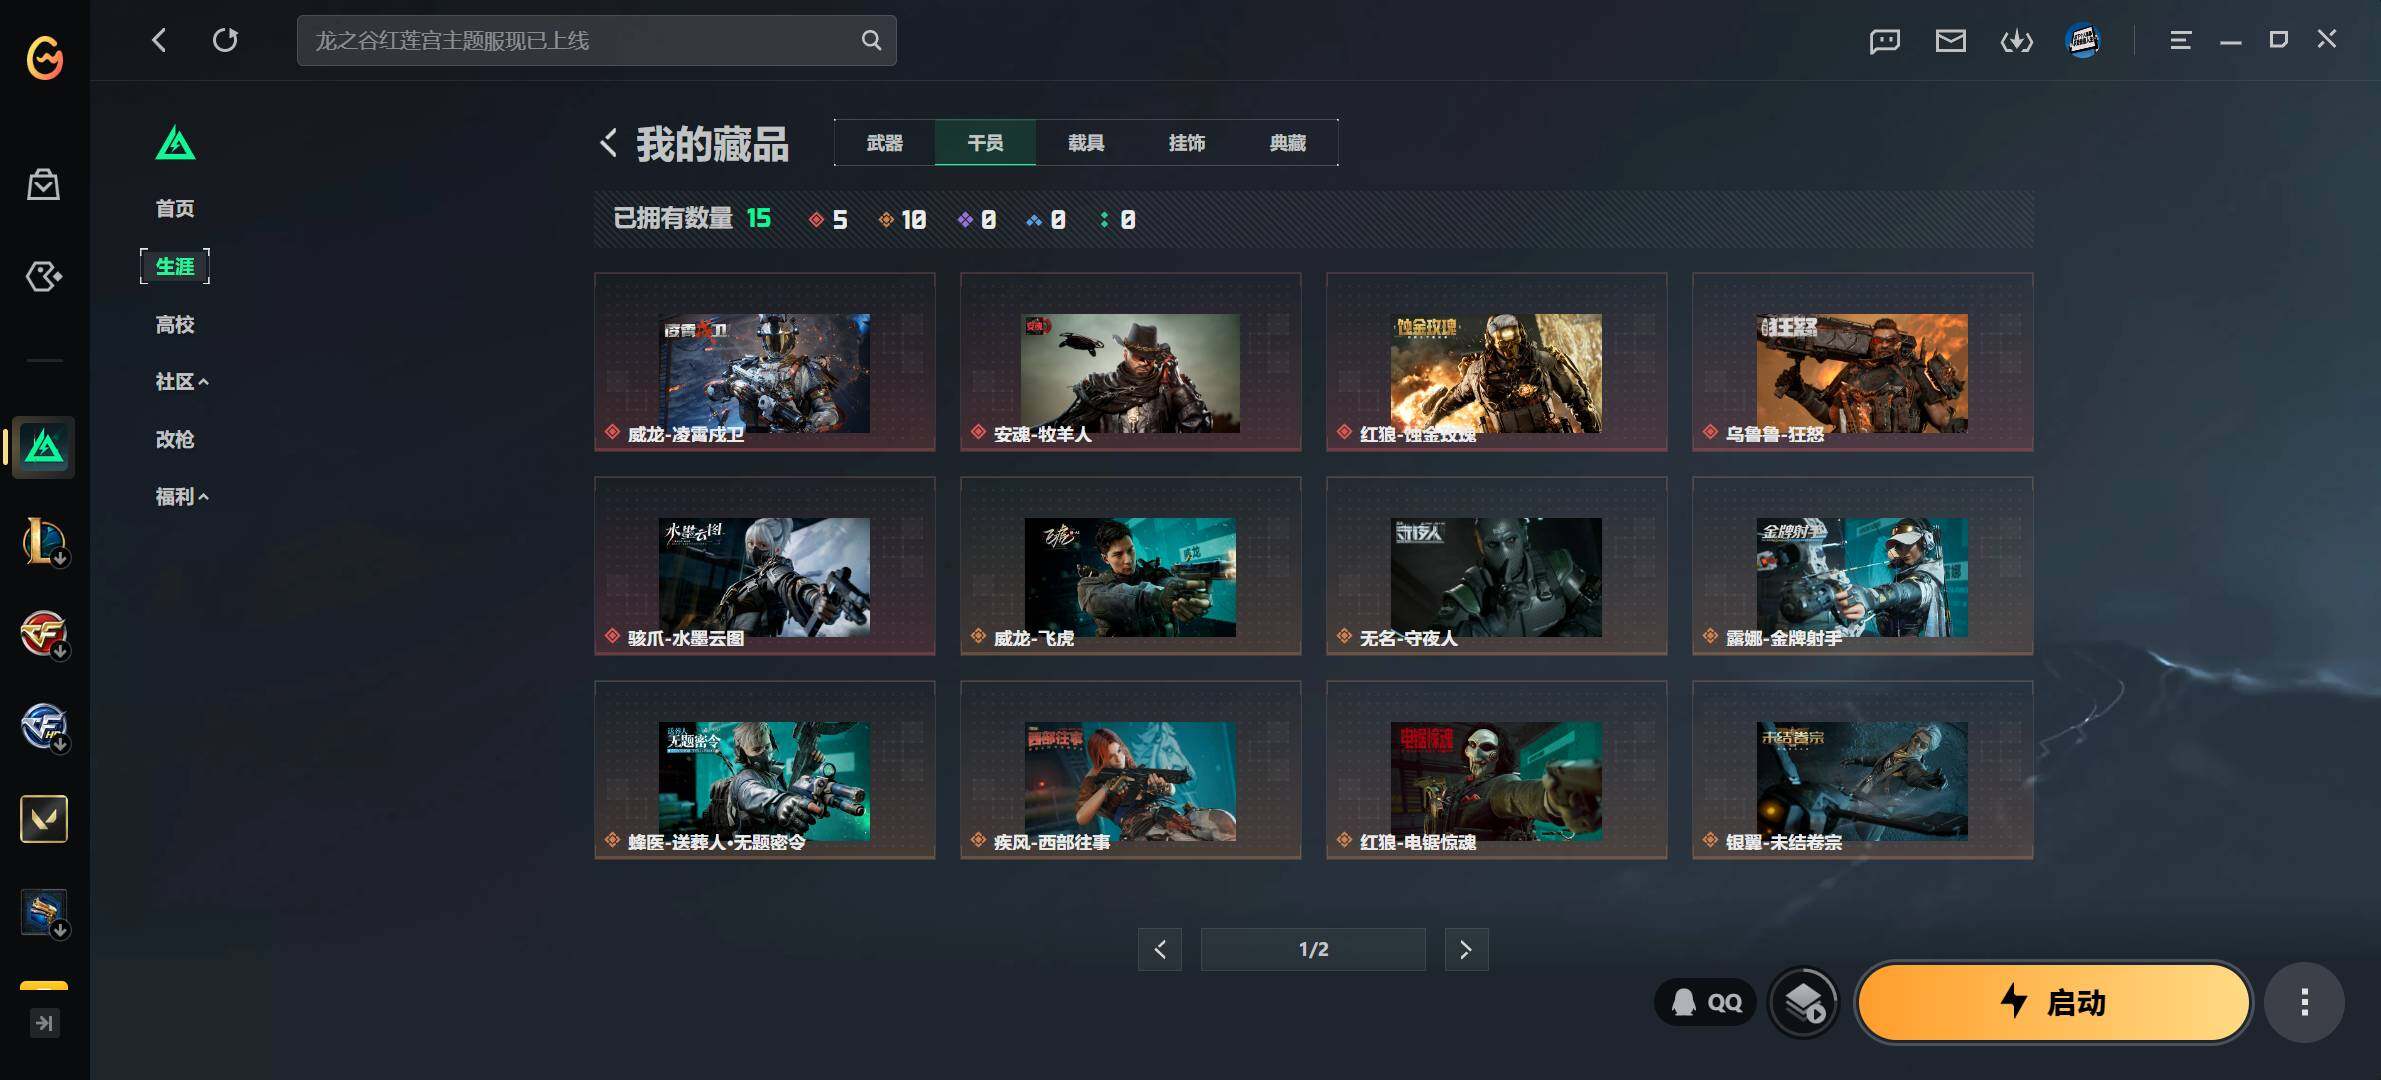2381x1080 pixels.
Task: Open the hamburger menu icon
Action: (2180, 40)
